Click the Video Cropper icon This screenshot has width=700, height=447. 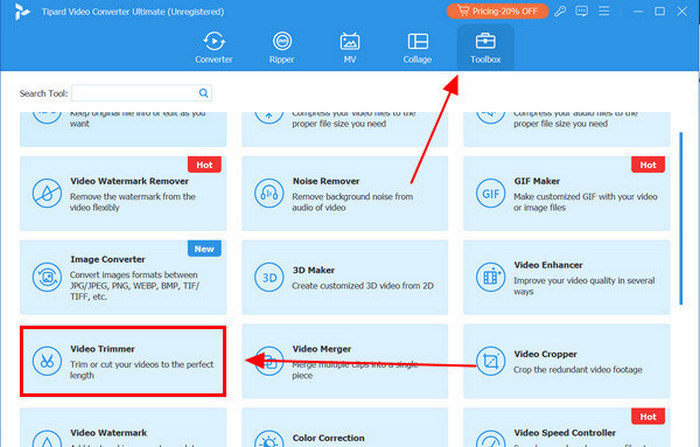(490, 361)
